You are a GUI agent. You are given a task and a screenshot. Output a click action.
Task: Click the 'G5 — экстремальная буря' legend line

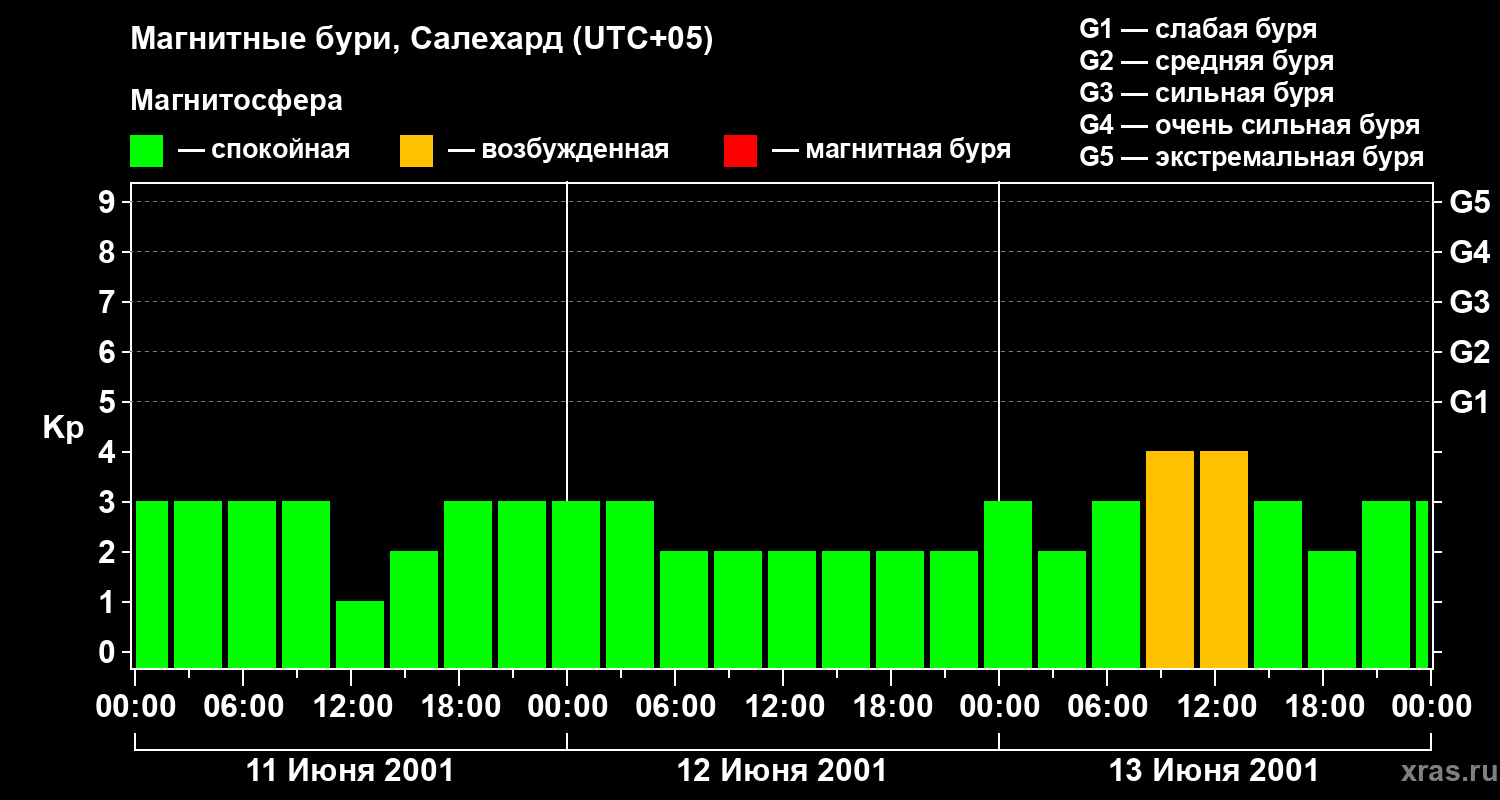click(1252, 157)
